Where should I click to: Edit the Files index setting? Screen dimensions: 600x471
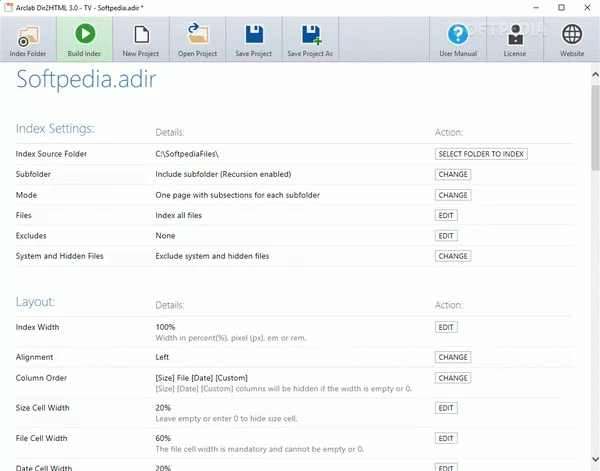446,215
